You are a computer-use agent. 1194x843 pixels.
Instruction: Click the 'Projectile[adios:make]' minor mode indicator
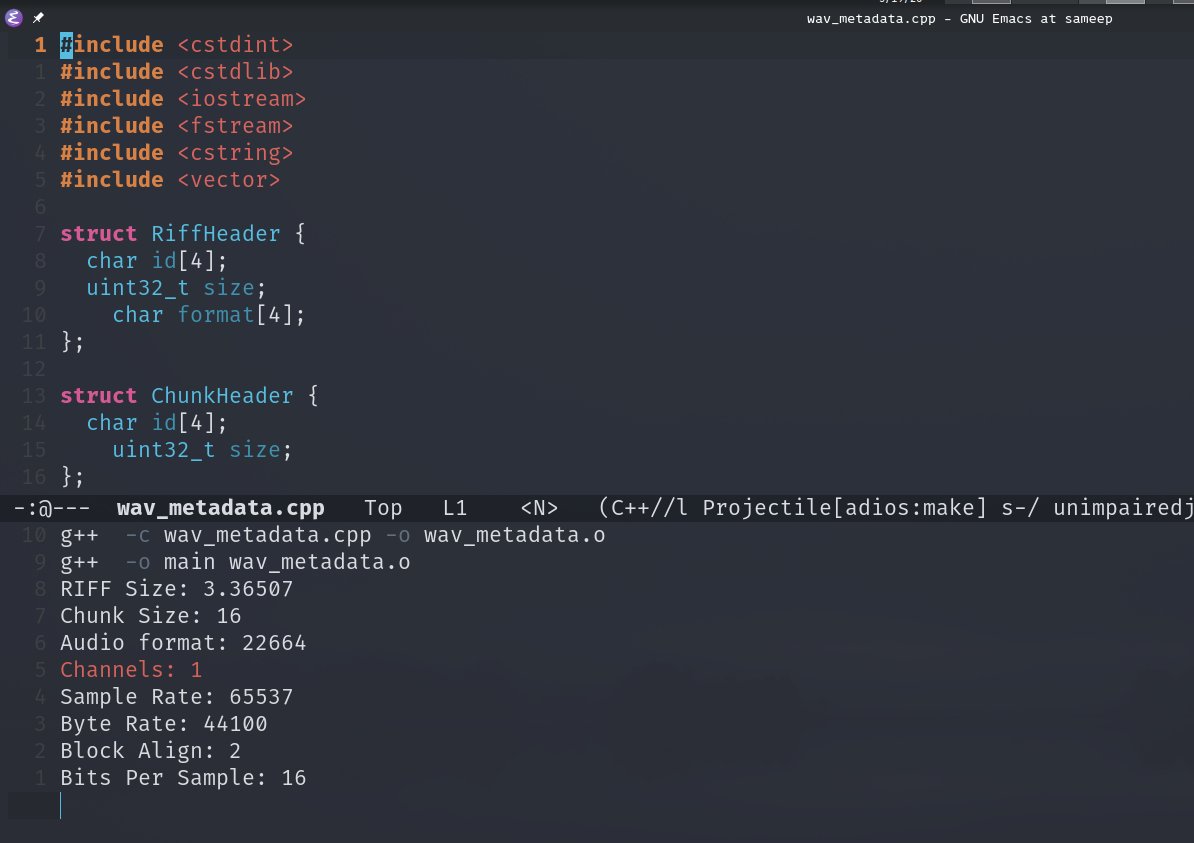[x=844, y=508]
